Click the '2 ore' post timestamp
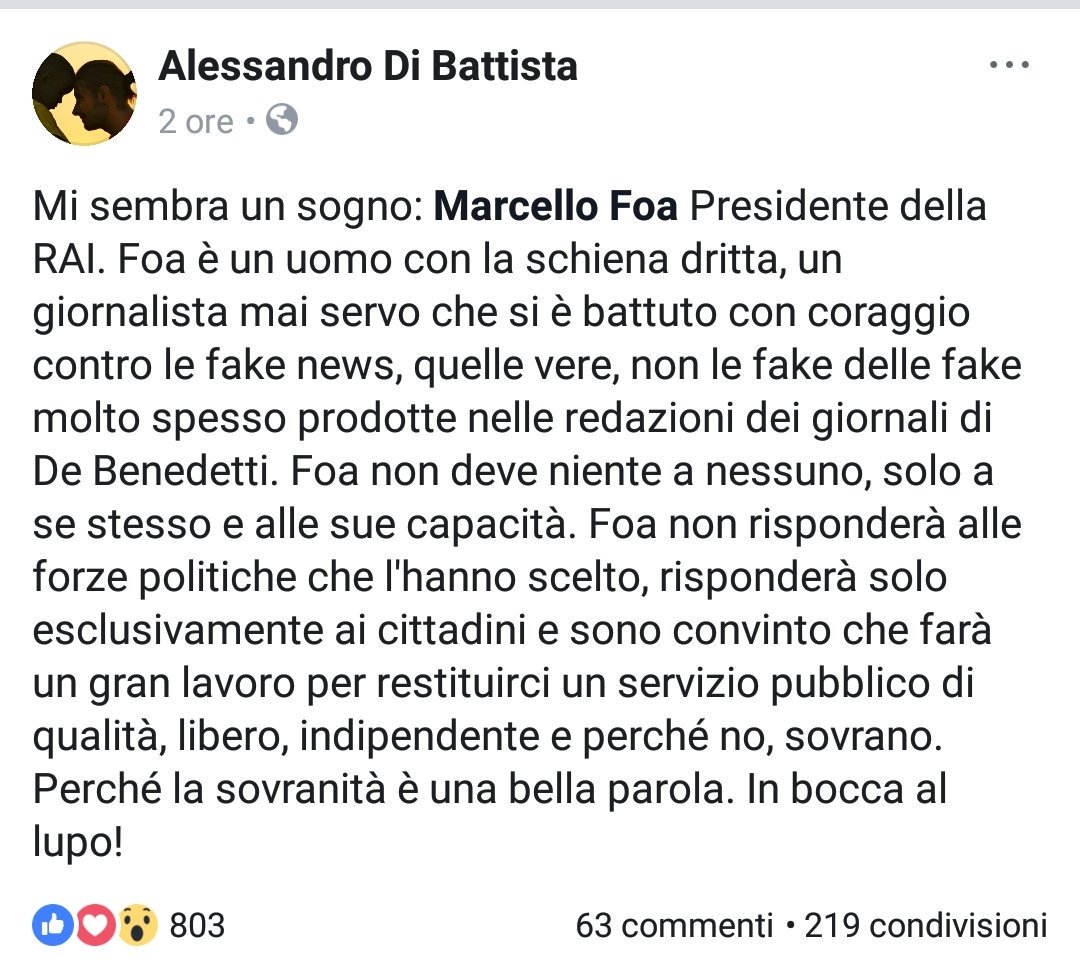 (x=195, y=122)
